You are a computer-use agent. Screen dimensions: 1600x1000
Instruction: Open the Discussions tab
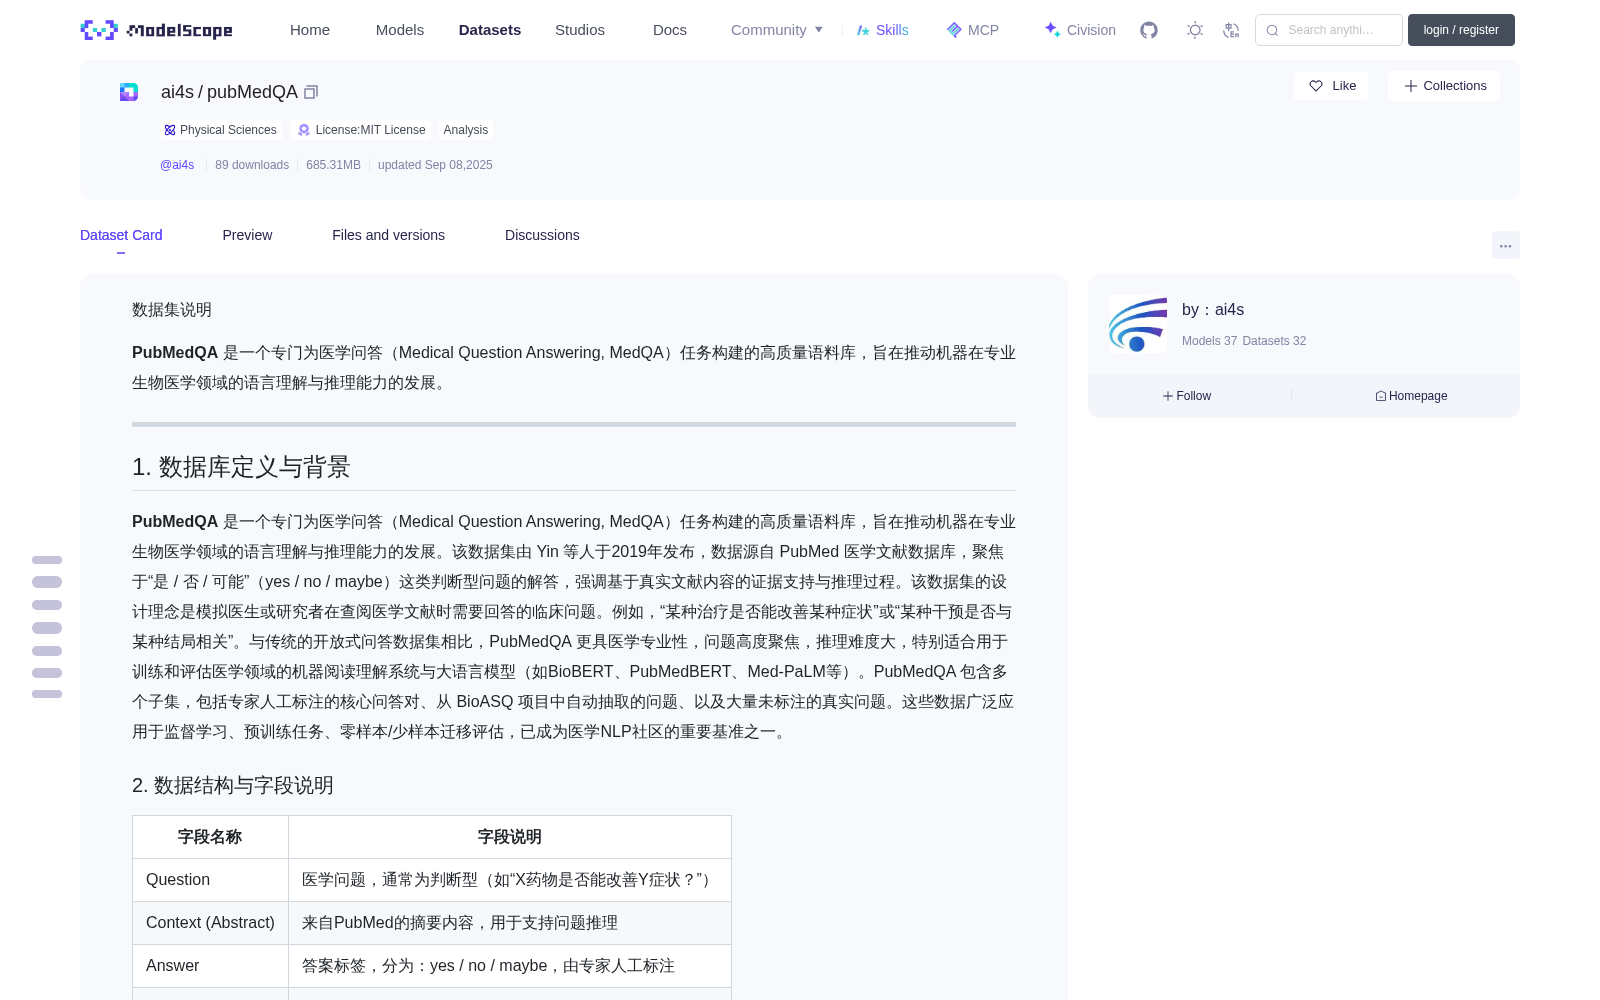542,235
